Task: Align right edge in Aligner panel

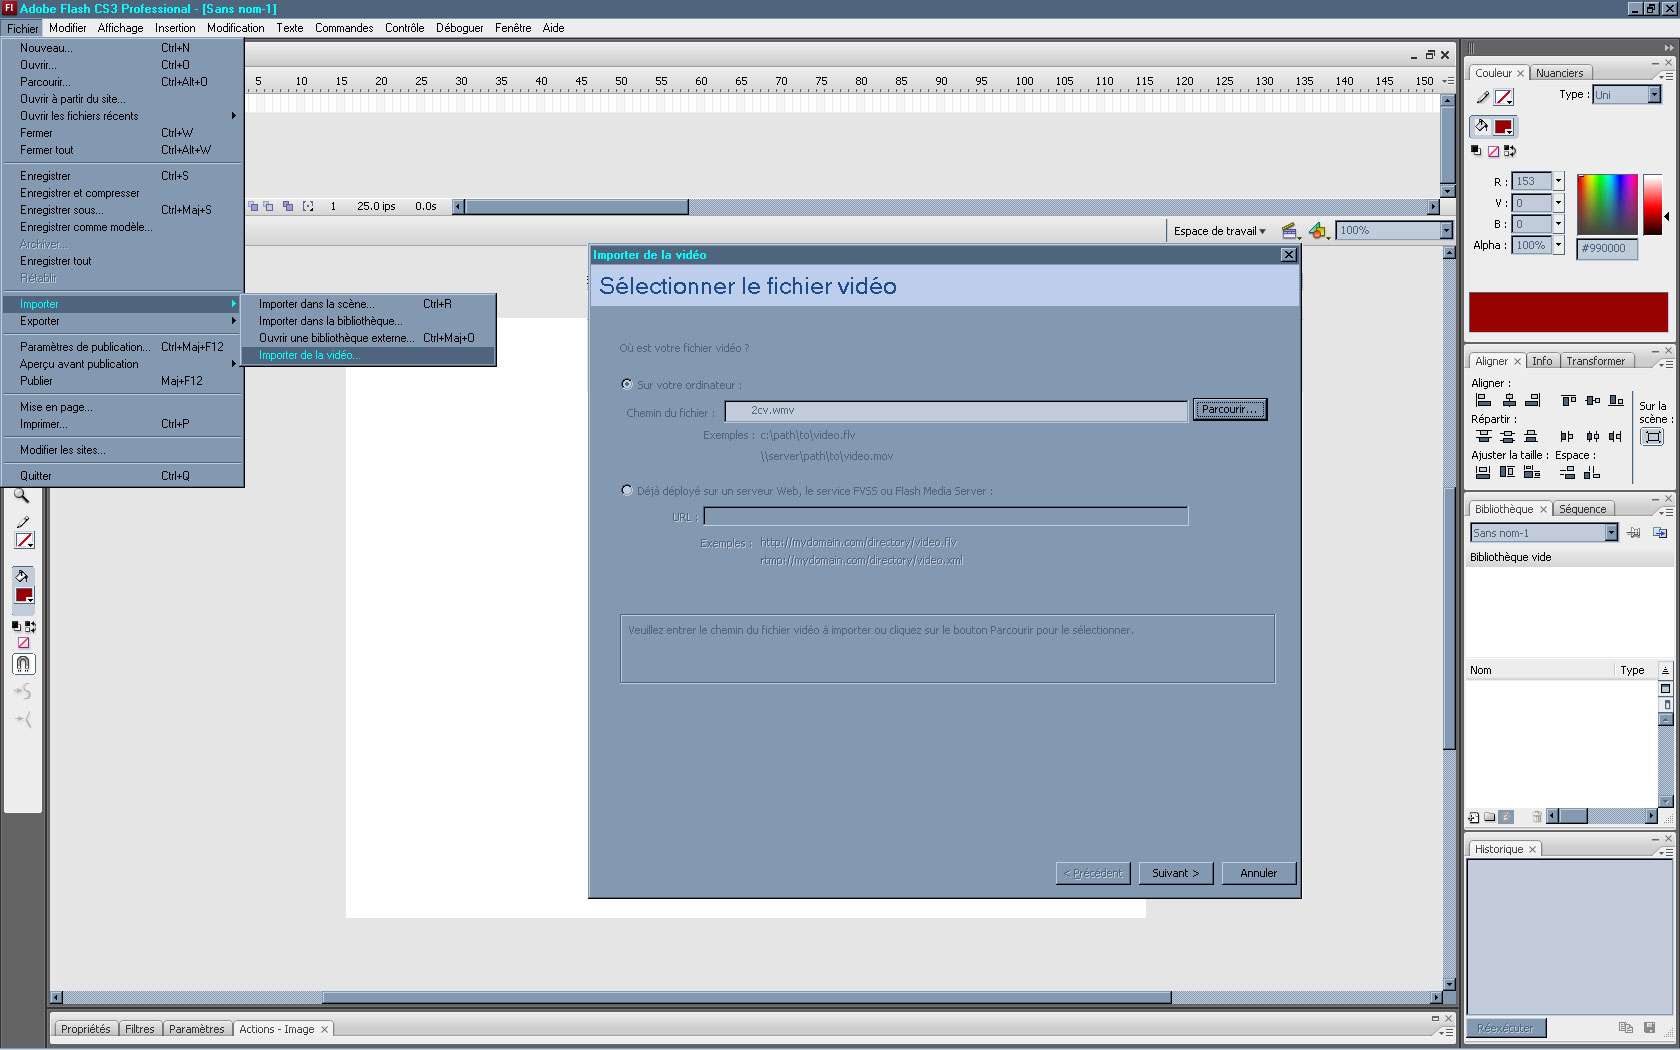Action: coord(1533,400)
